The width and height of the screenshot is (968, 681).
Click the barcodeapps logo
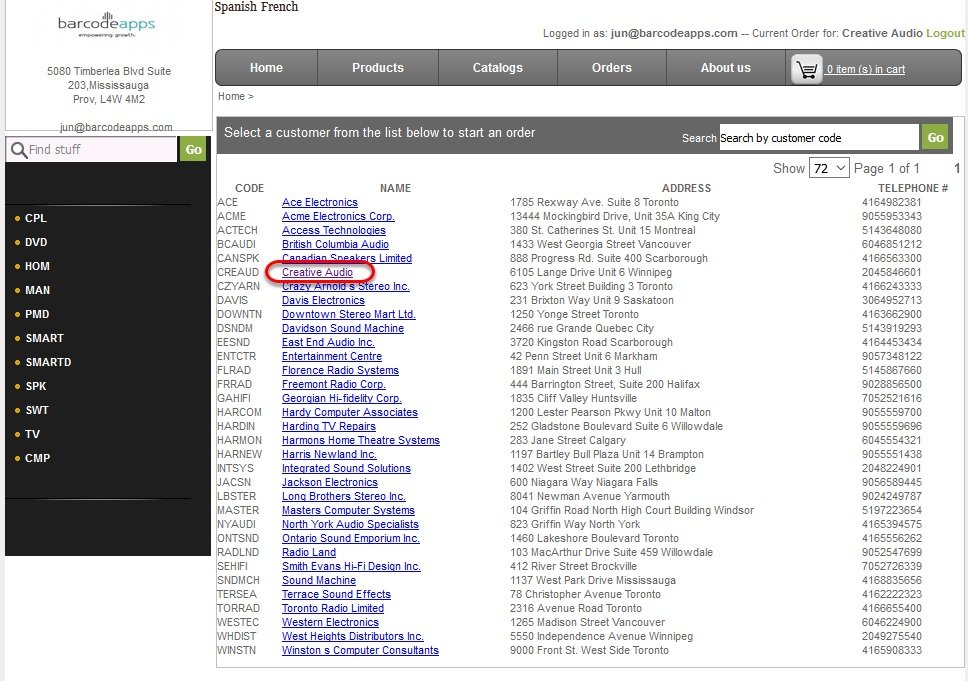pyautogui.click(x=106, y=25)
